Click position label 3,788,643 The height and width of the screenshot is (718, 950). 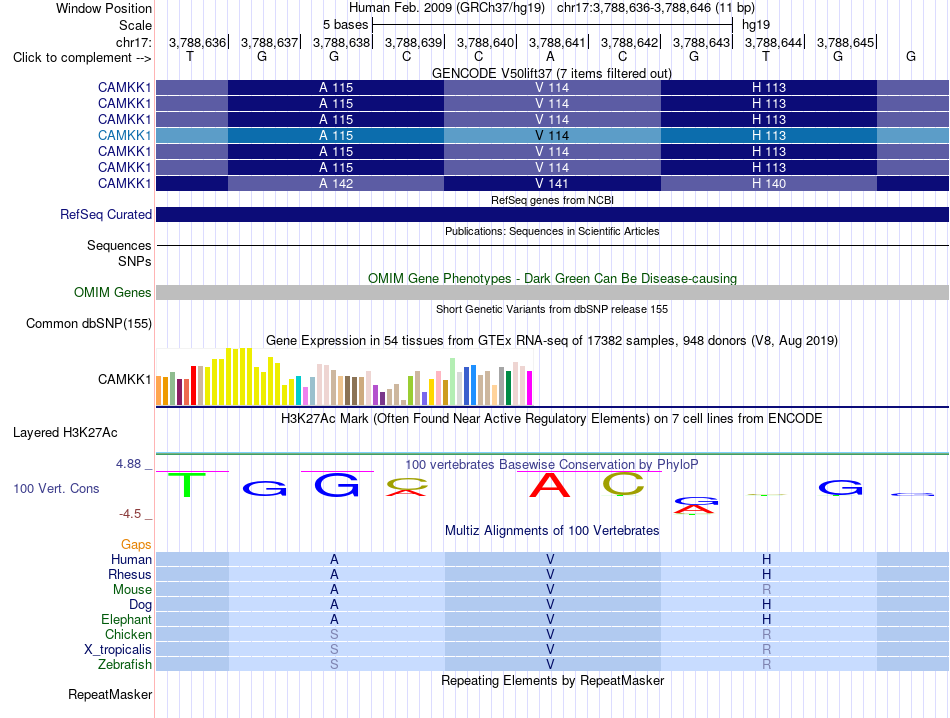[702, 42]
